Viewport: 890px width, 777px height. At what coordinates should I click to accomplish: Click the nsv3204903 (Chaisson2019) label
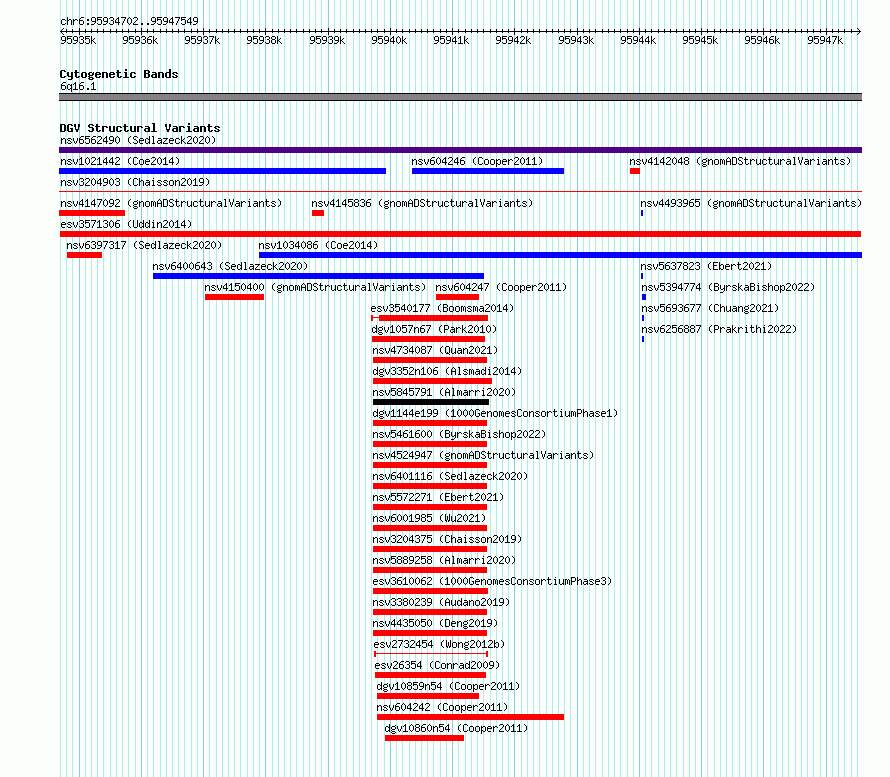click(135, 182)
